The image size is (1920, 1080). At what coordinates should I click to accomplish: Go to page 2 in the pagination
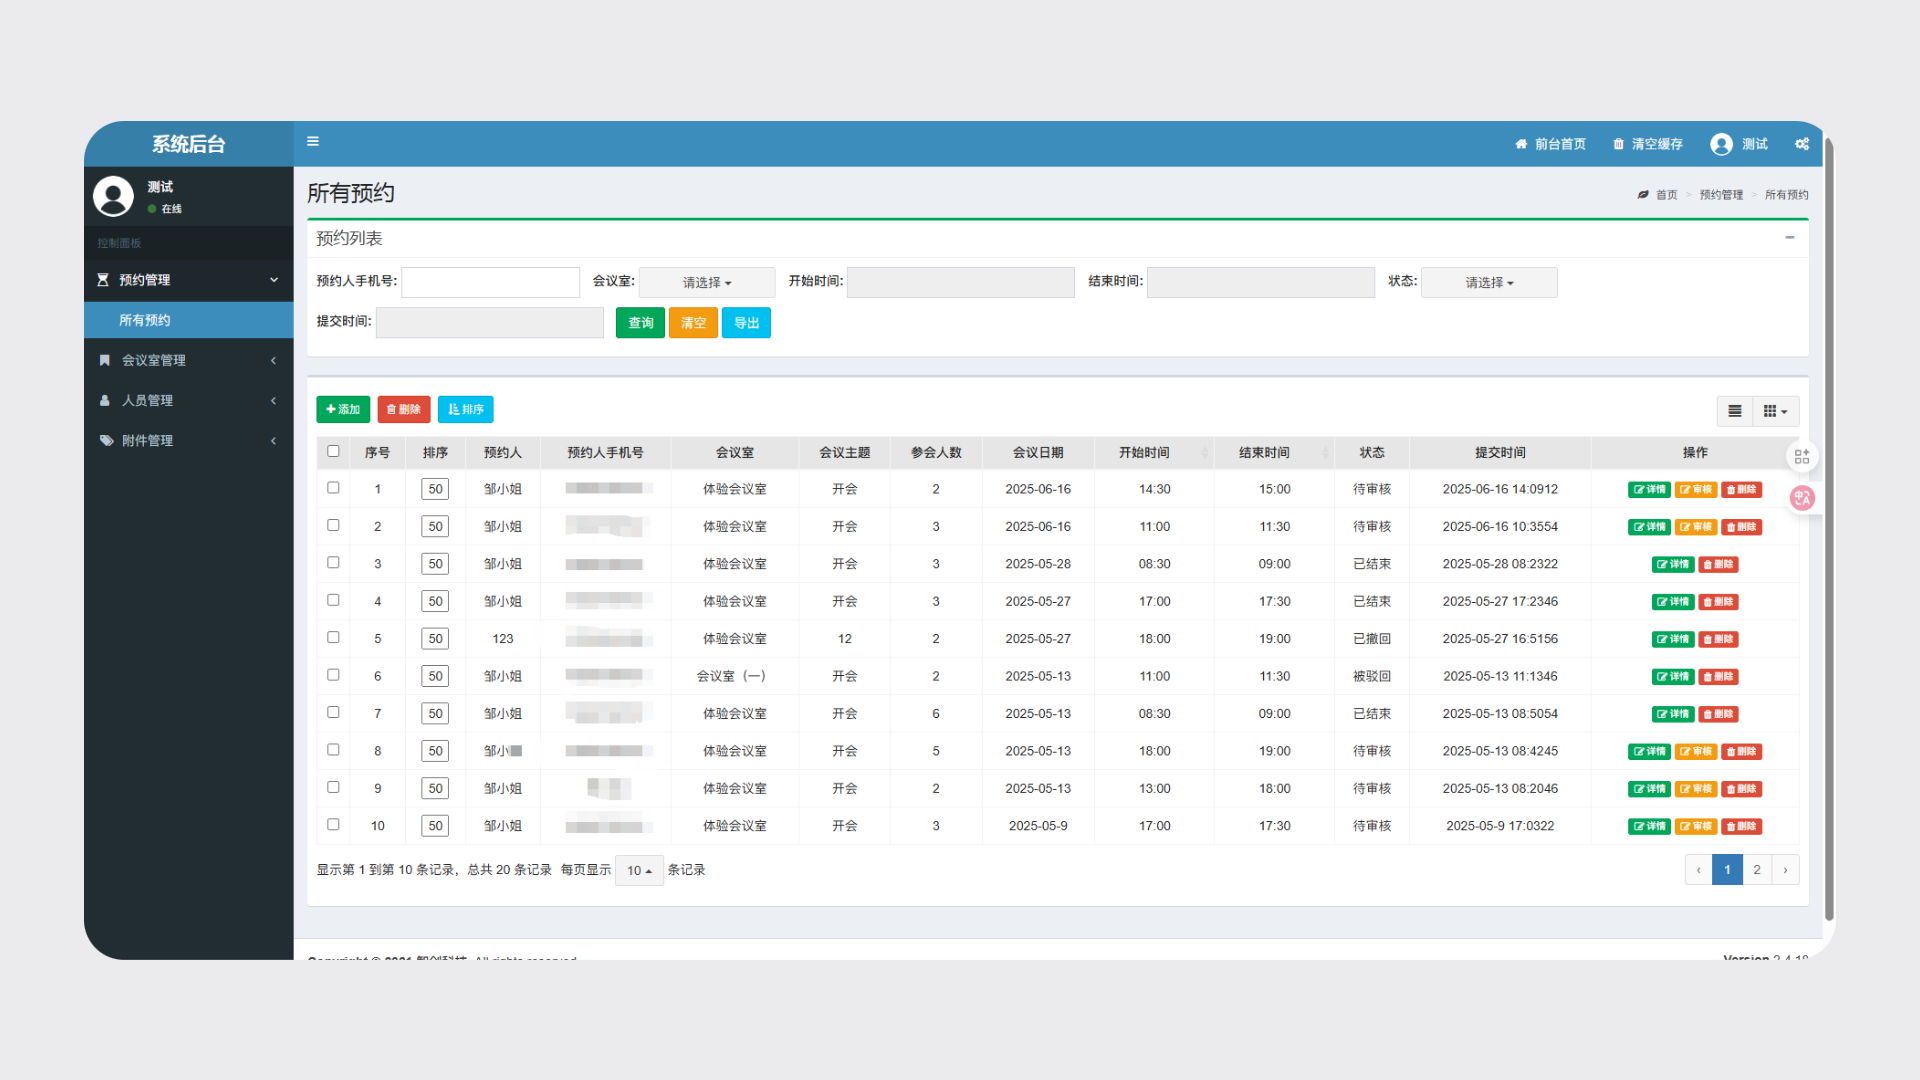pyautogui.click(x=1756, y=870)
